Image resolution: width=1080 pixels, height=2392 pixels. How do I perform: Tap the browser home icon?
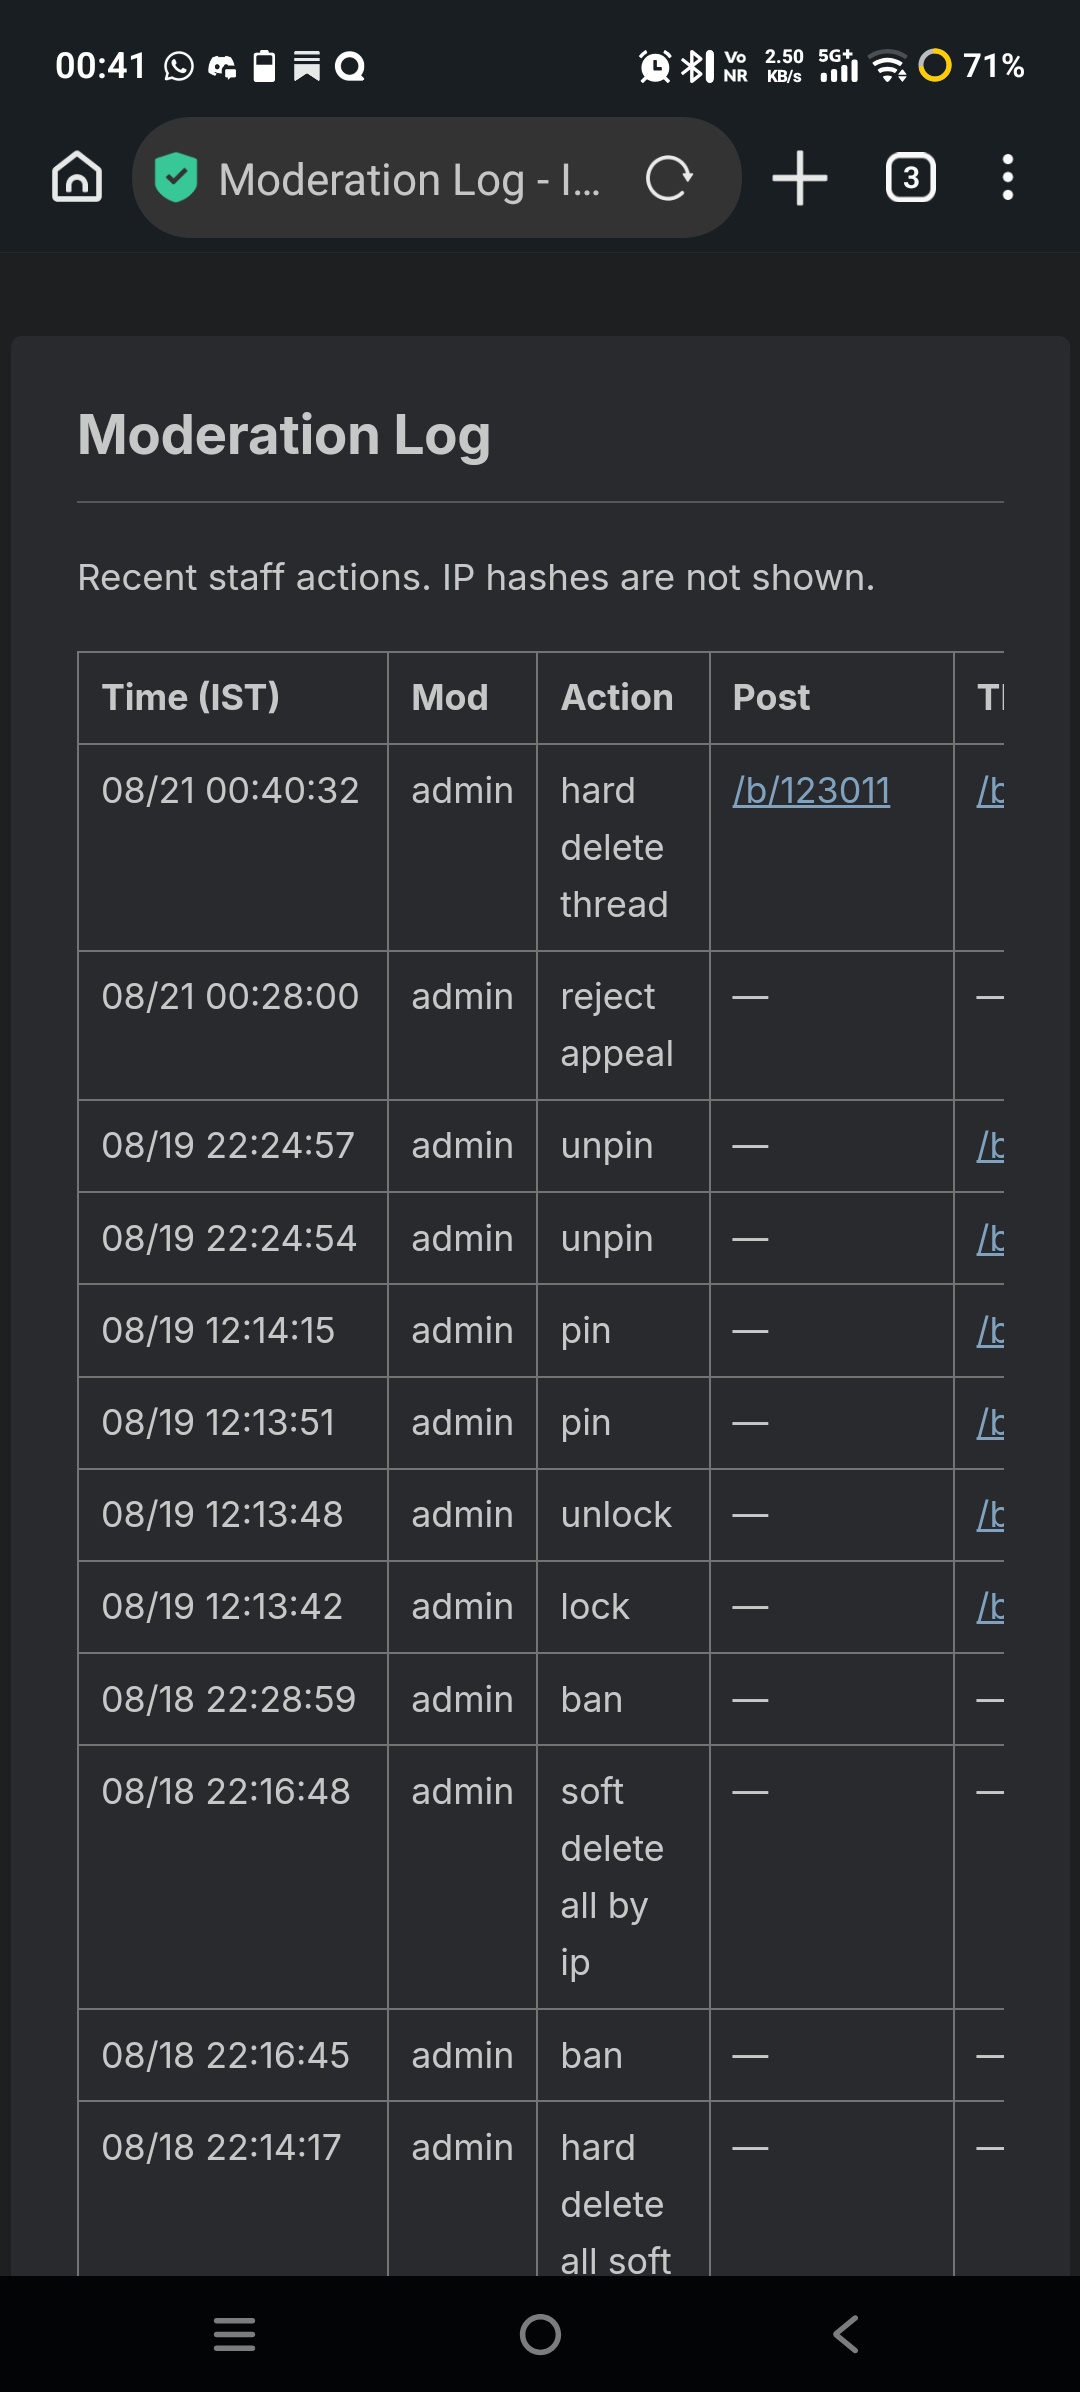pos(77,177)
